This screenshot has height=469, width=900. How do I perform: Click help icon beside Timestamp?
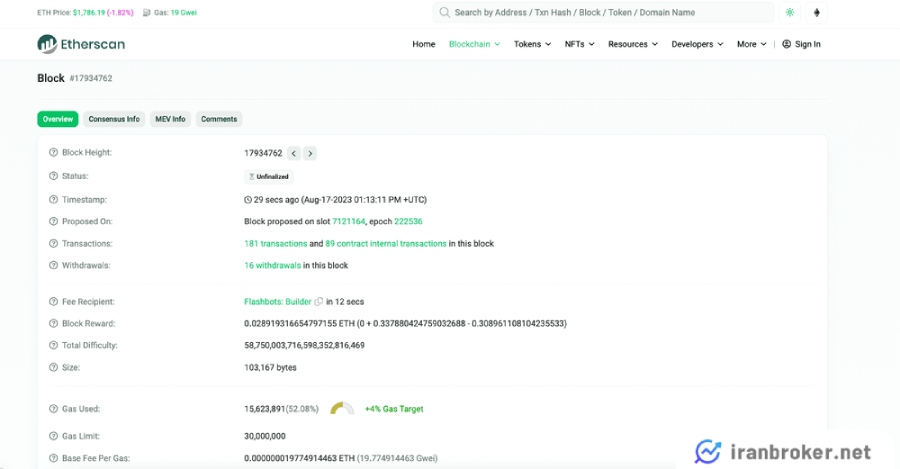tap(53, 200)
